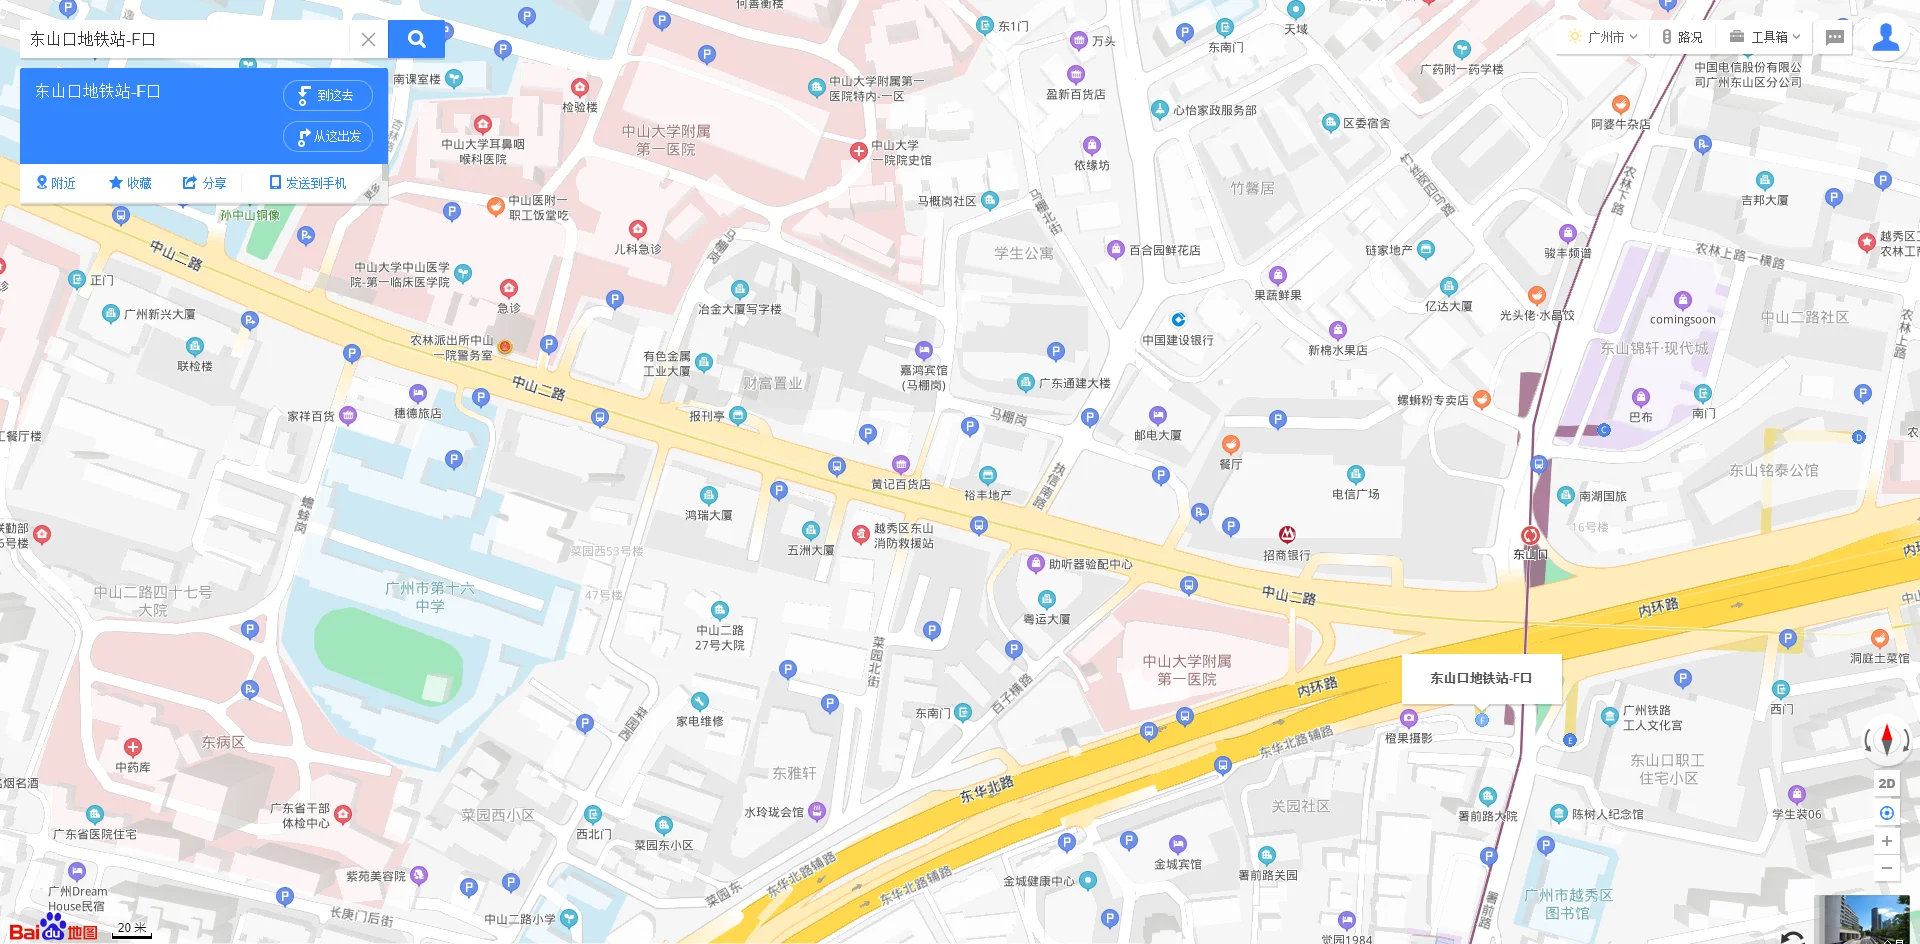
Task: Click the user avatar icon
Action: pos(1886,37)
